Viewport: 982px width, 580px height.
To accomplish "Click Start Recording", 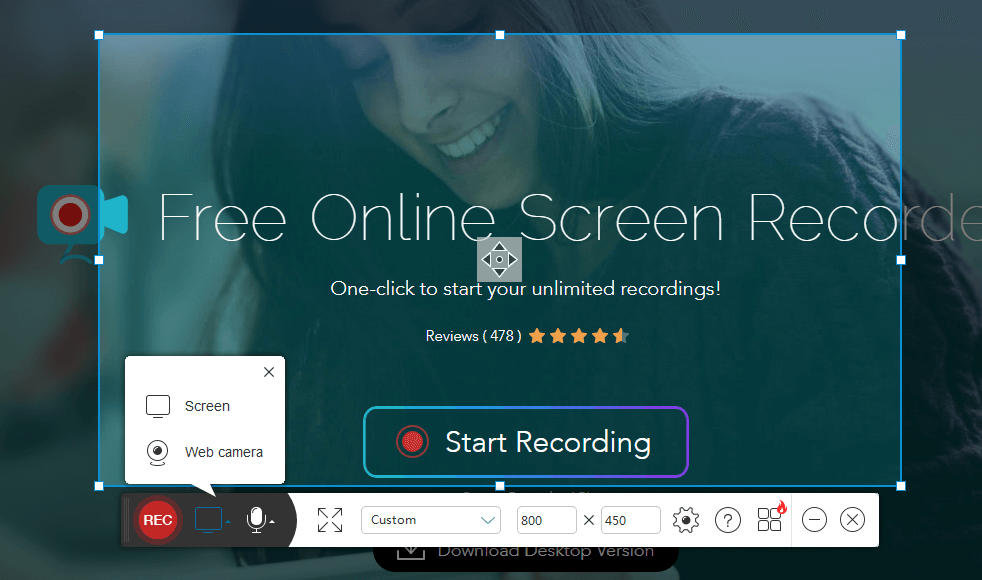I will [525, 442].
